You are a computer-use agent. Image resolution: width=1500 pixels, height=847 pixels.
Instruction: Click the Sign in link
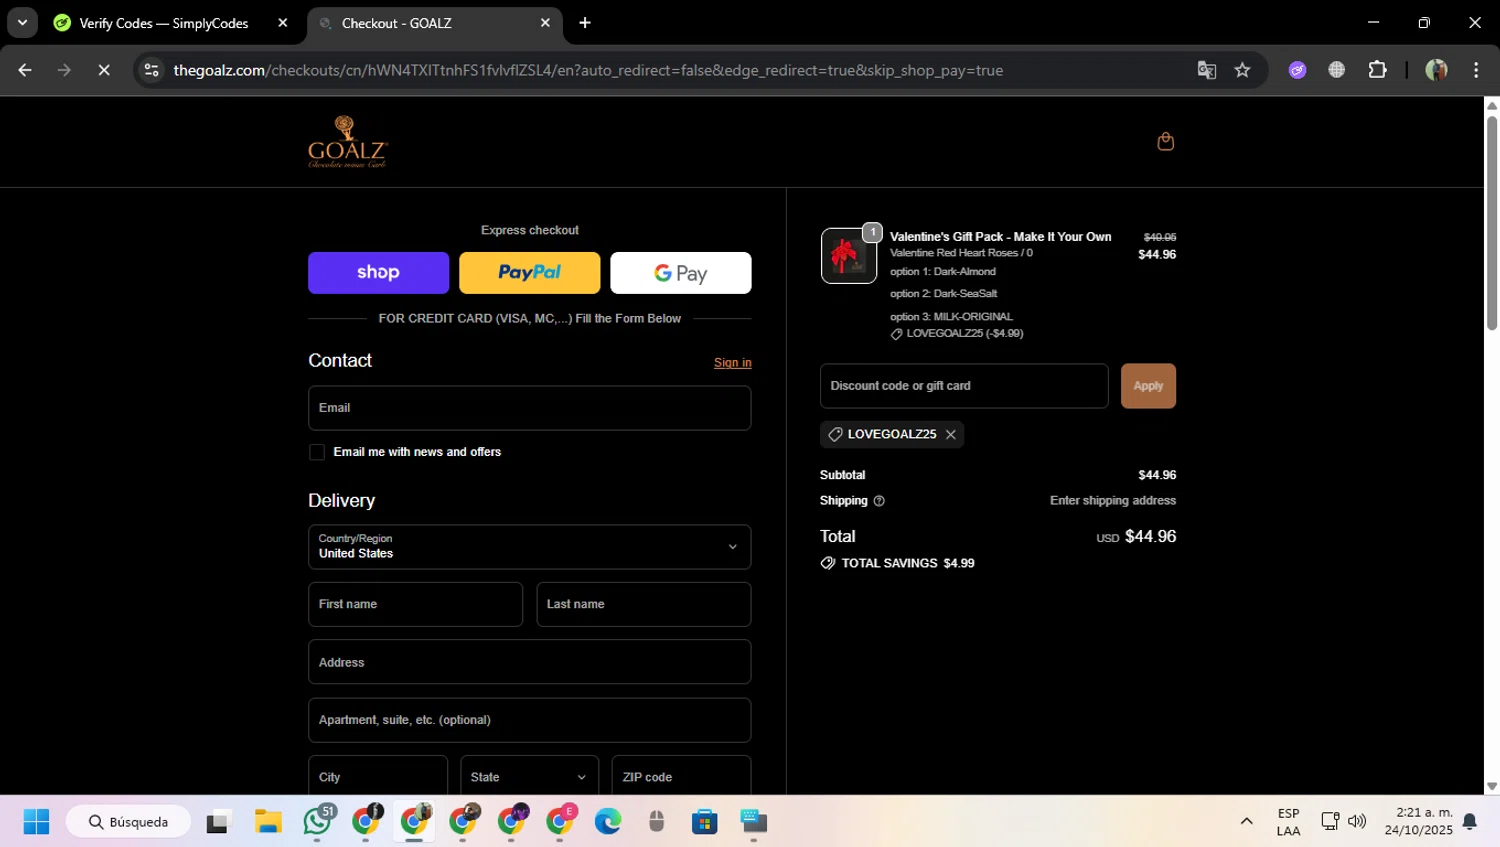pyautogui.click(x=732, y=363)
